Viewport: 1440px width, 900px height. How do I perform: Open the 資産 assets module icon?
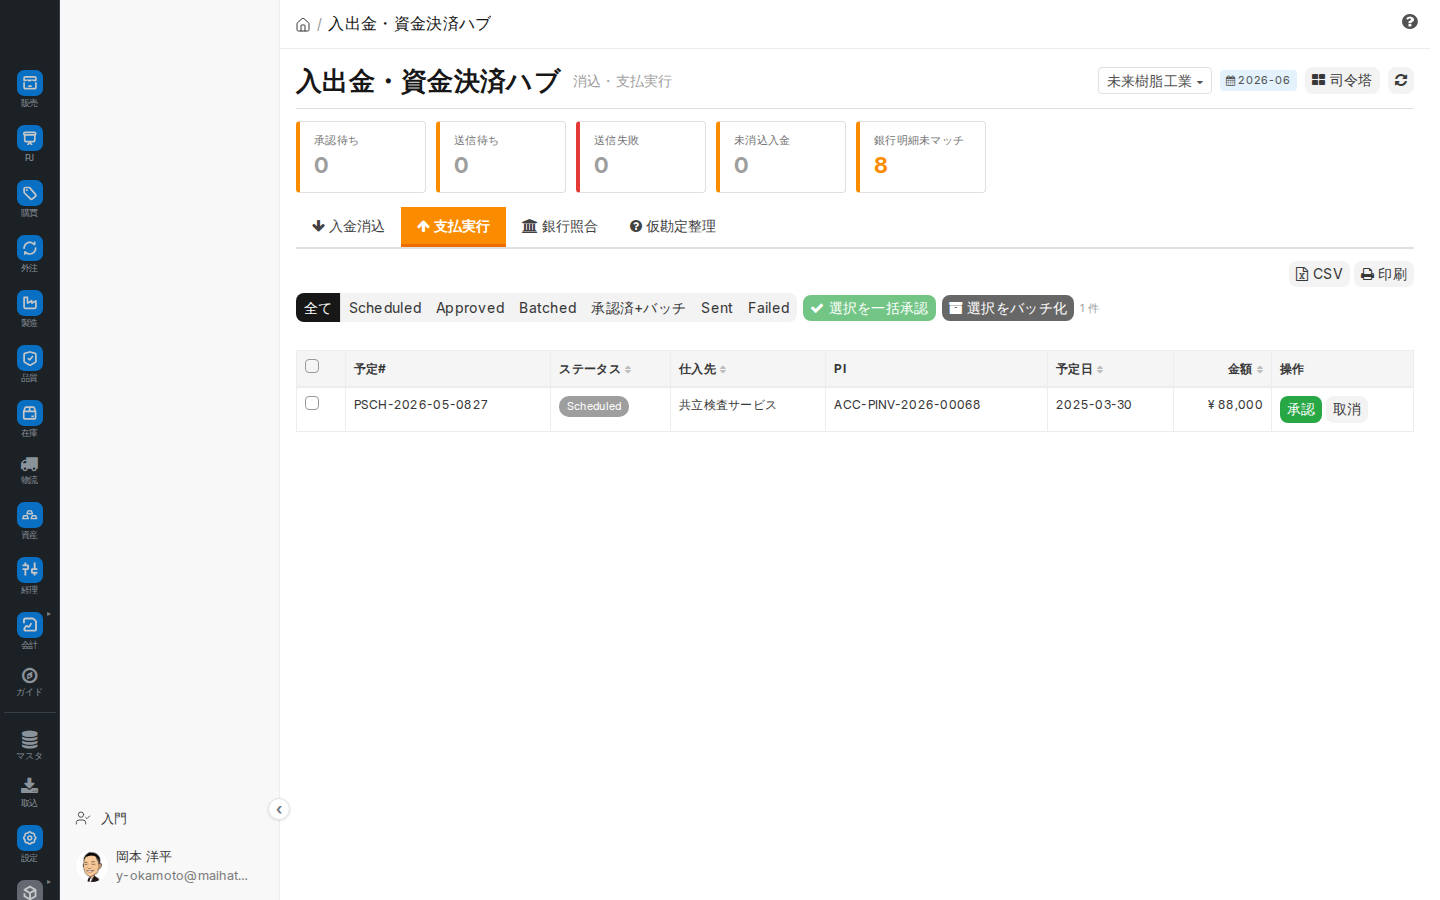click(x=30, y=515)
